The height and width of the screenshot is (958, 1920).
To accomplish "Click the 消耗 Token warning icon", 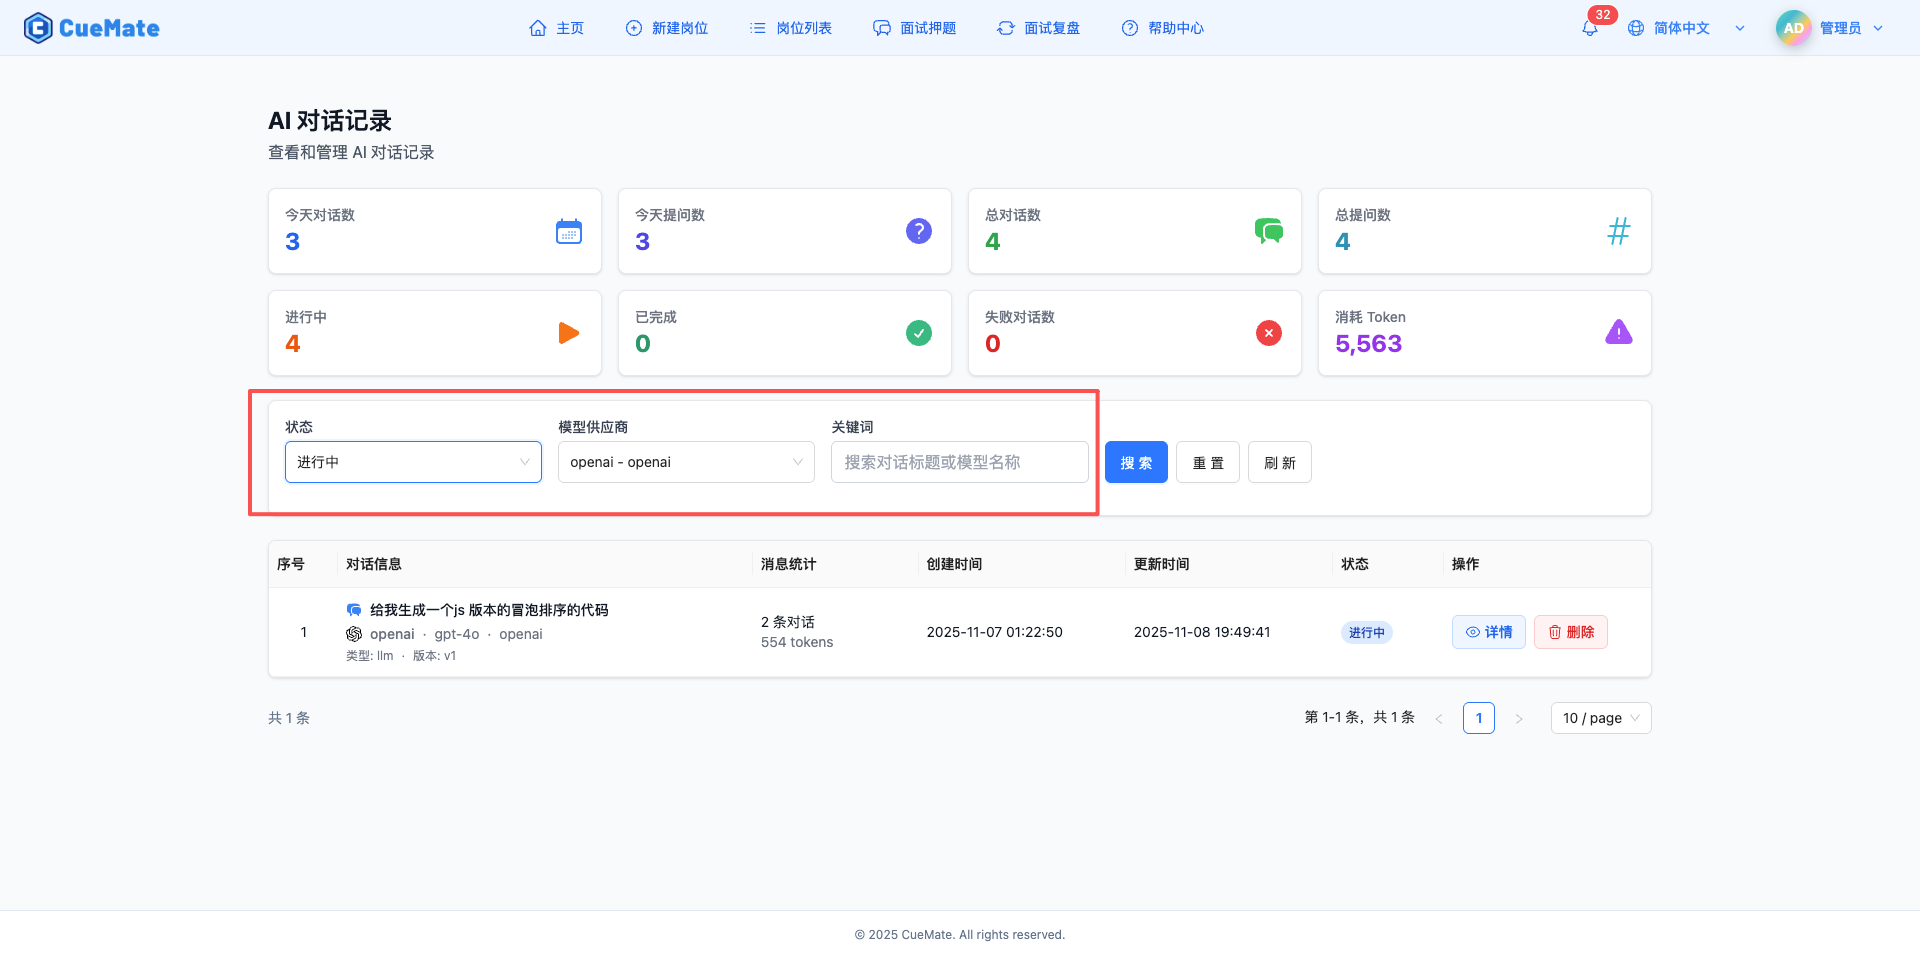I will 1619,332.
